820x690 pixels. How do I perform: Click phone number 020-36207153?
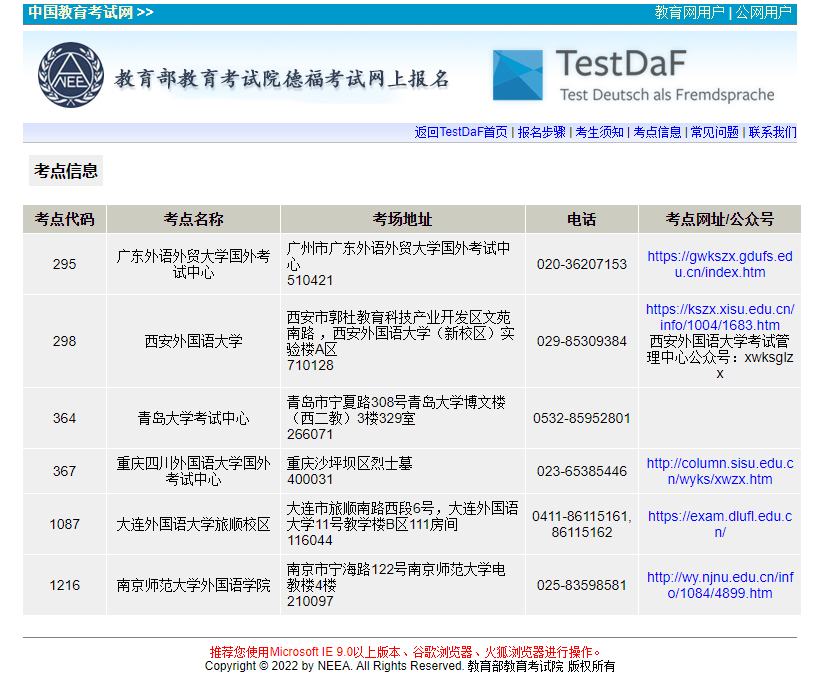(x=582, y=264)
